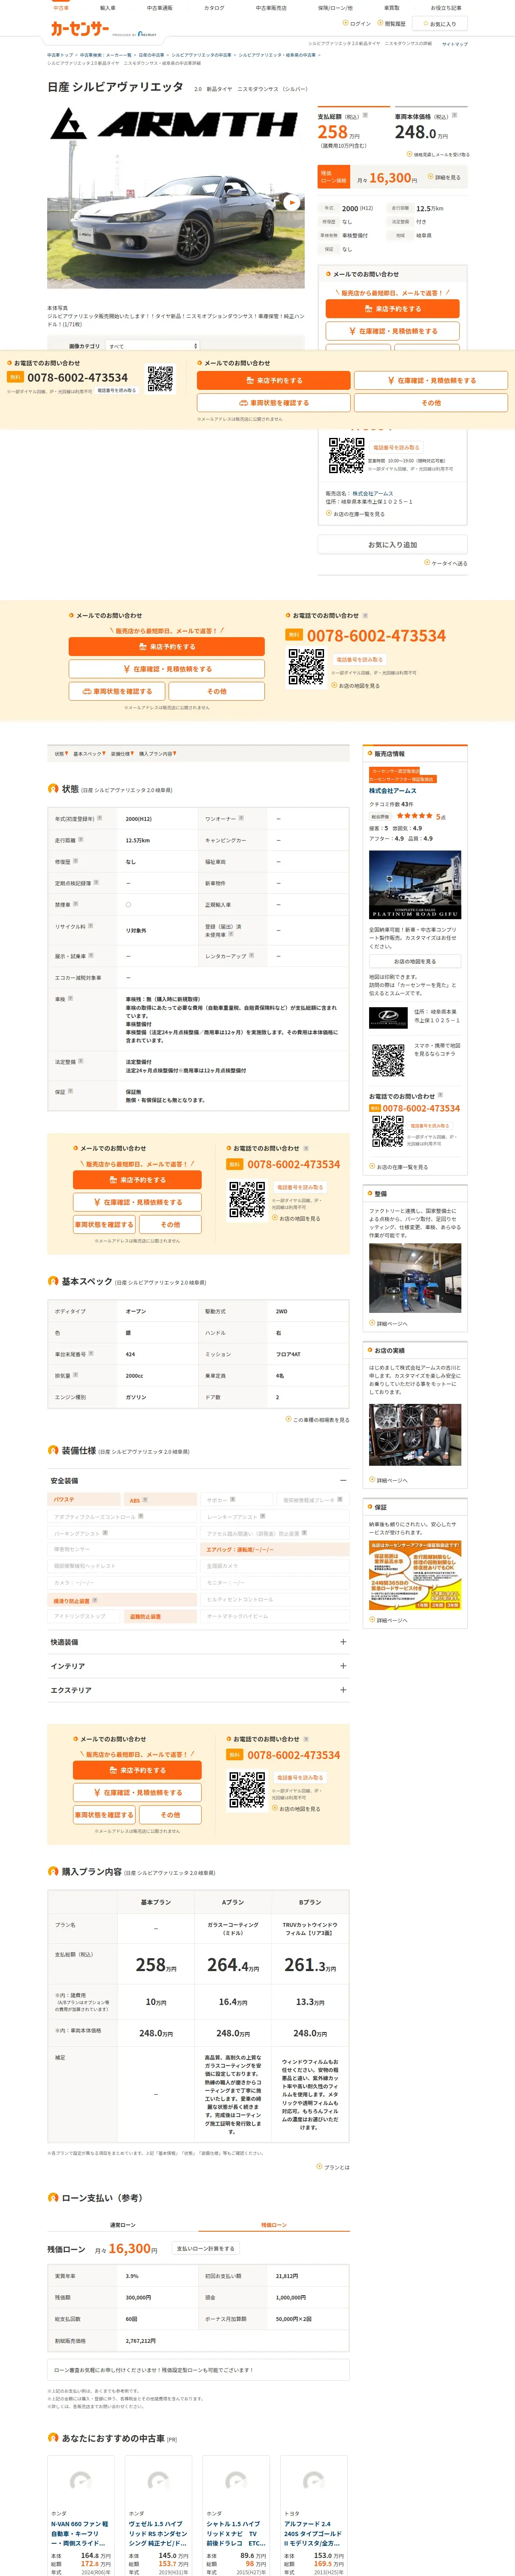The width and height of the screenshot is (515, 2576).
Task: Click the help icon beside 走行距離 in 状態 table
Action: 82,840
